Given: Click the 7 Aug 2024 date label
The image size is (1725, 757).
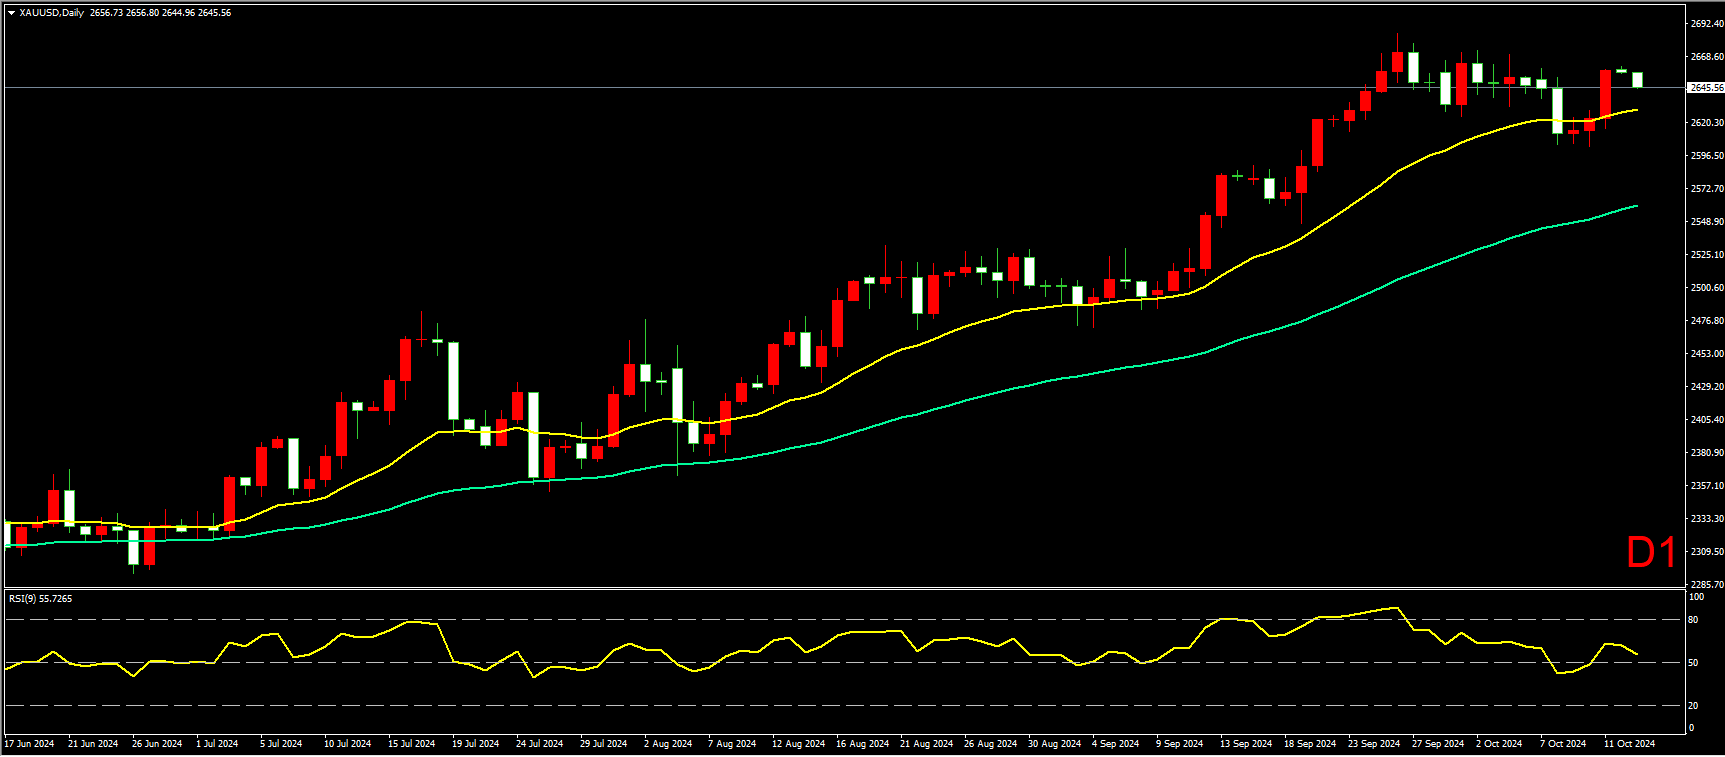Looking at the screenshot, I should (x=732, y=744).
